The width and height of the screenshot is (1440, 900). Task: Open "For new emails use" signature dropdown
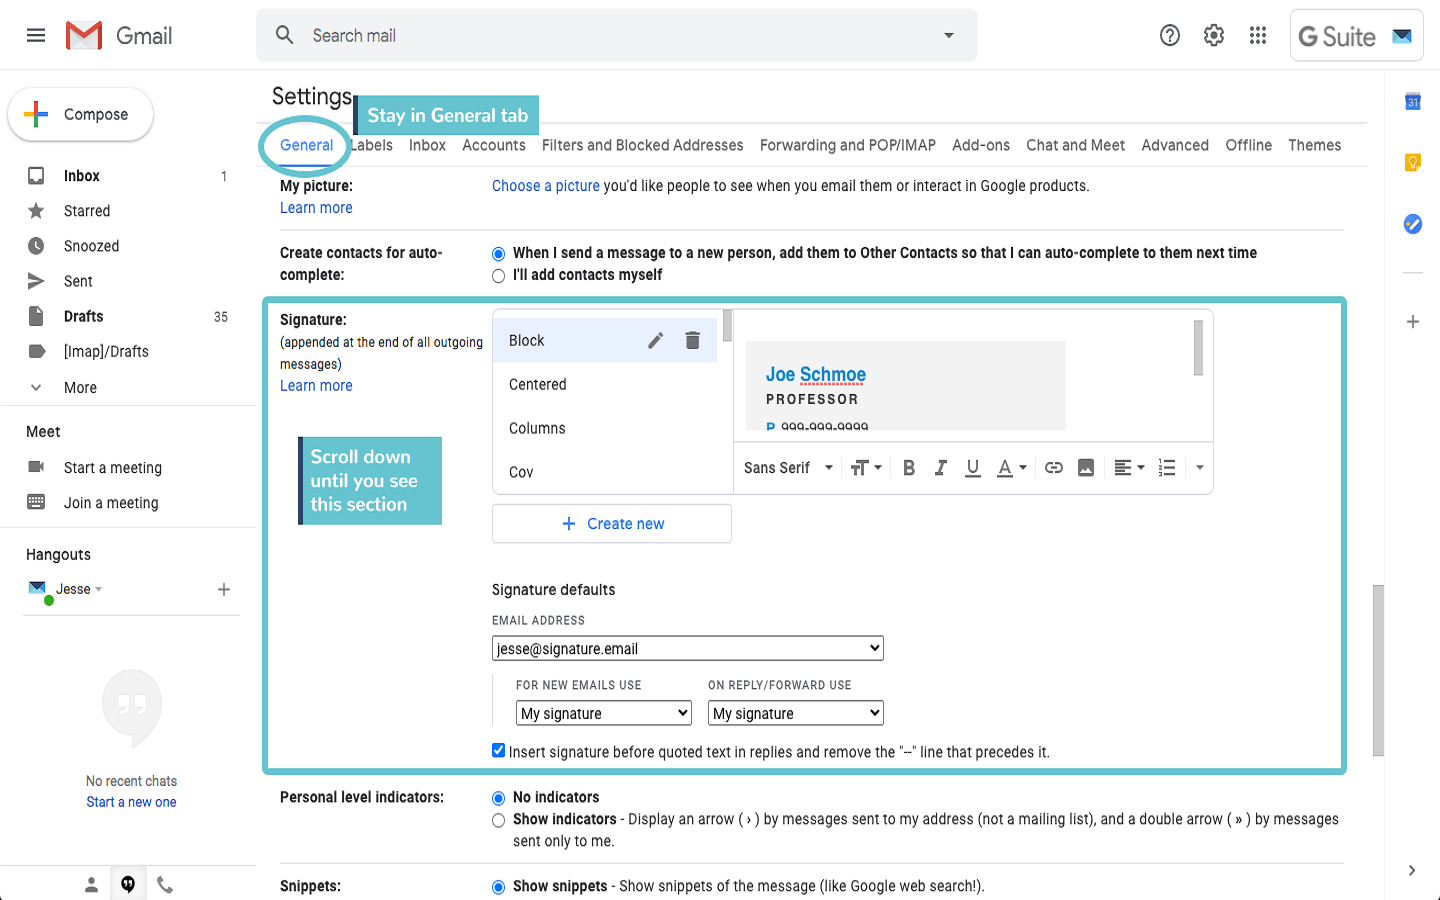(603, 713)
